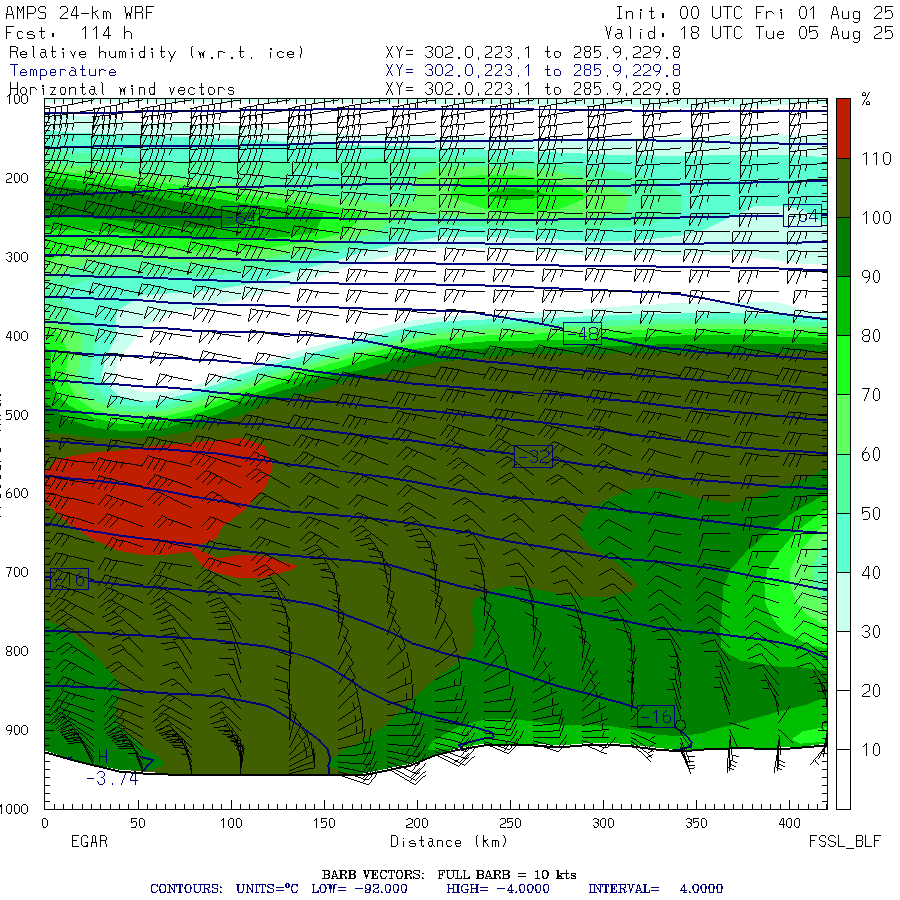Click the "-3.74" high temperature value
This screenshot has width=900, height=900.
coord(112,779)
